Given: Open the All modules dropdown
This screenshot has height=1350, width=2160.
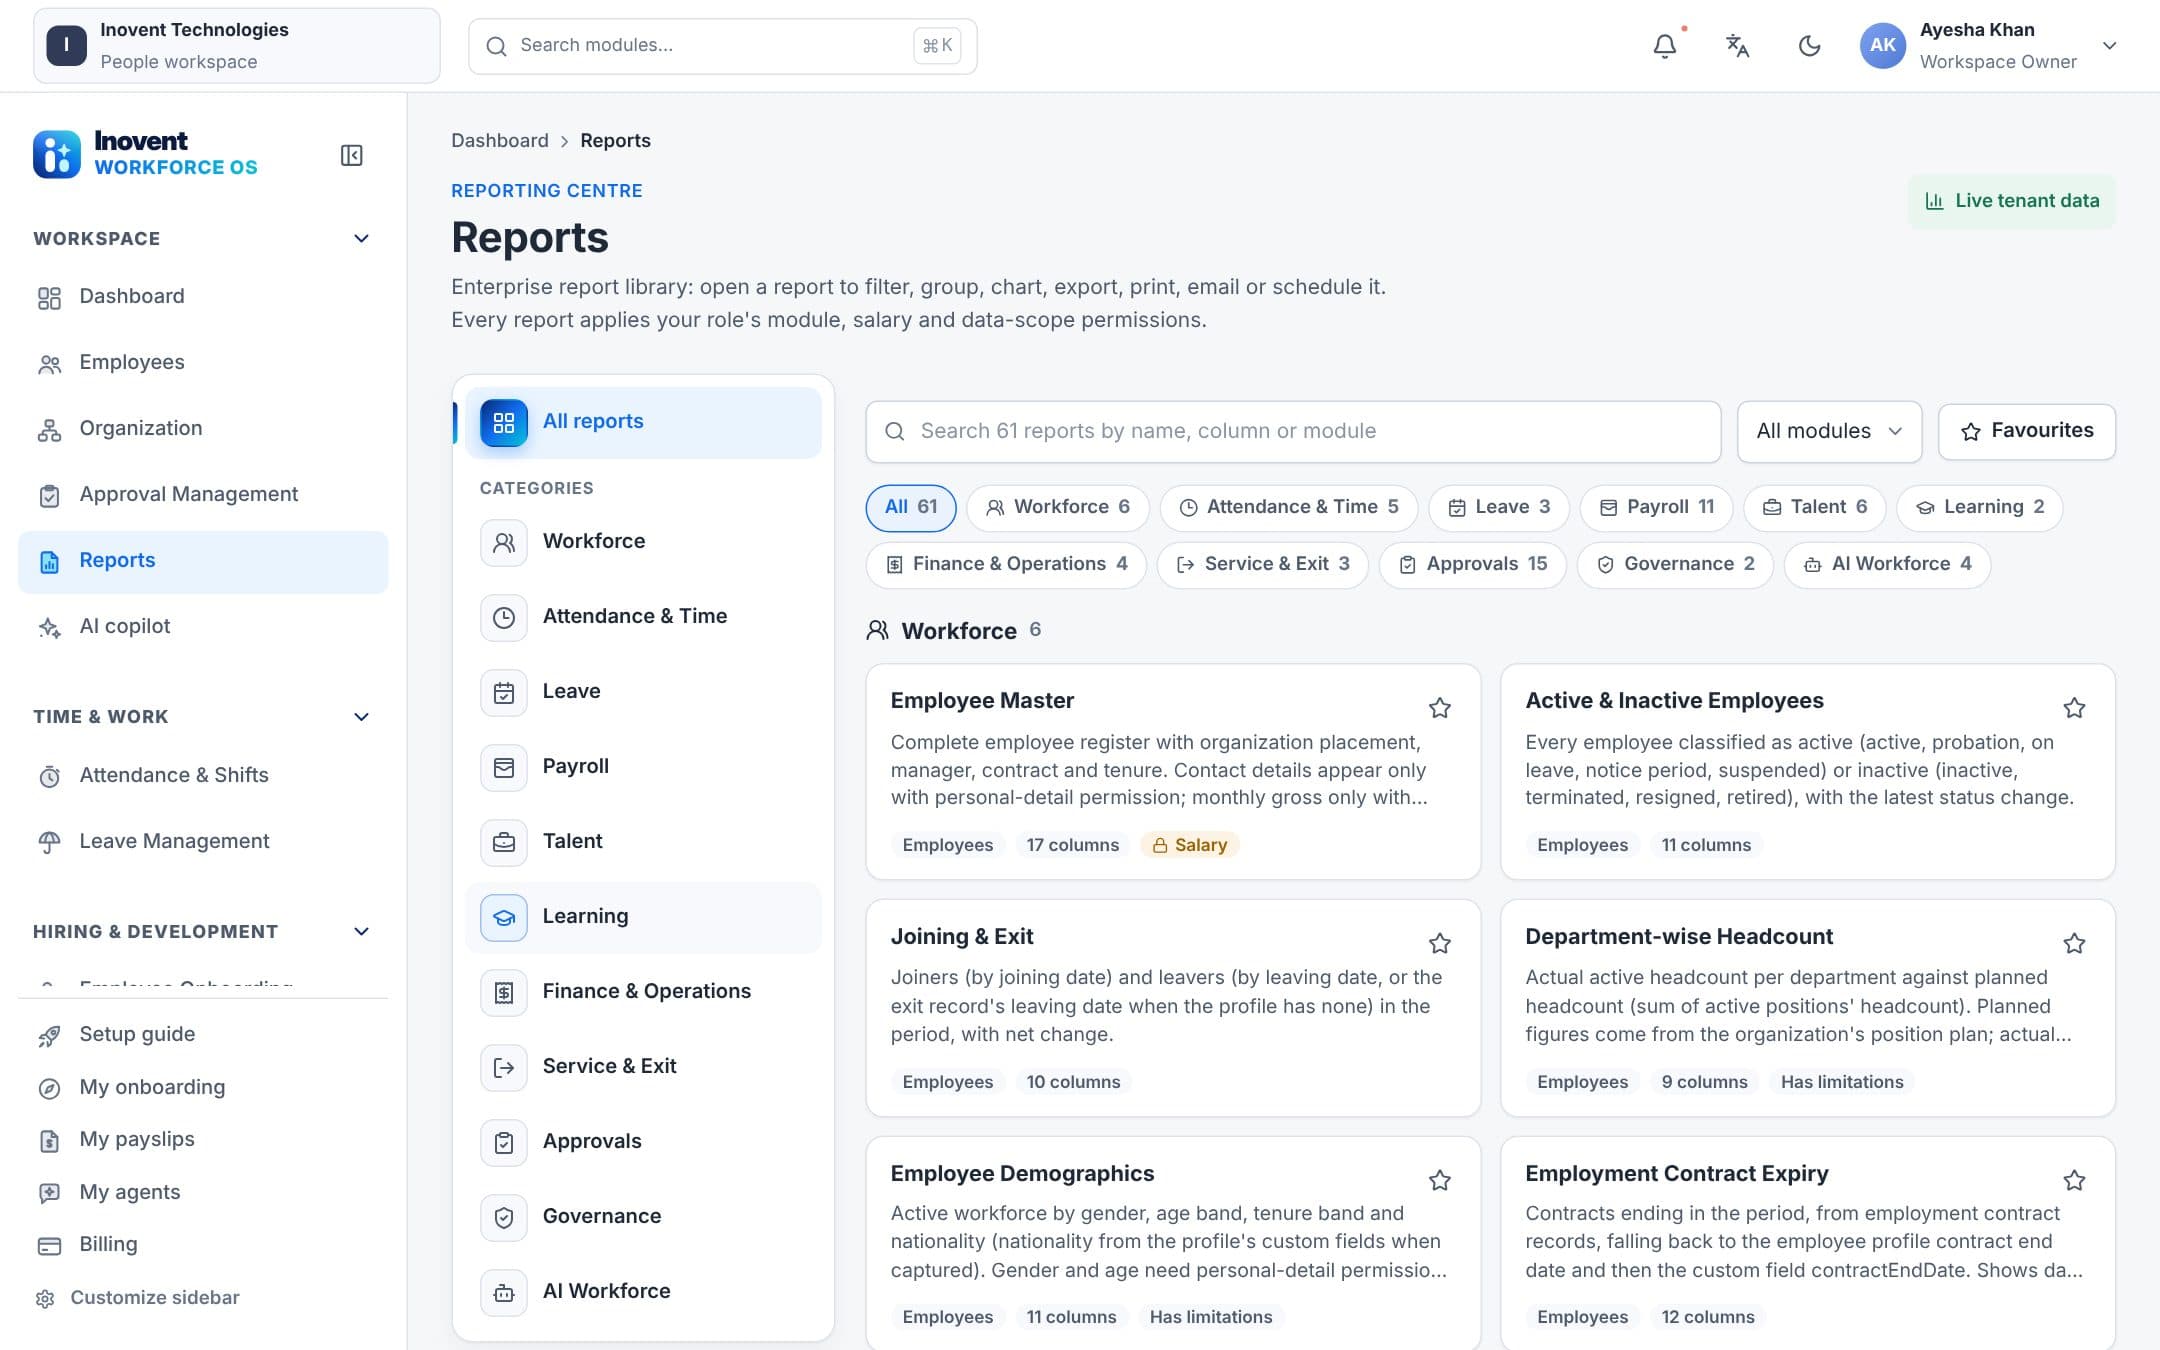Looking at the screenshot, I should [1829, 432].
